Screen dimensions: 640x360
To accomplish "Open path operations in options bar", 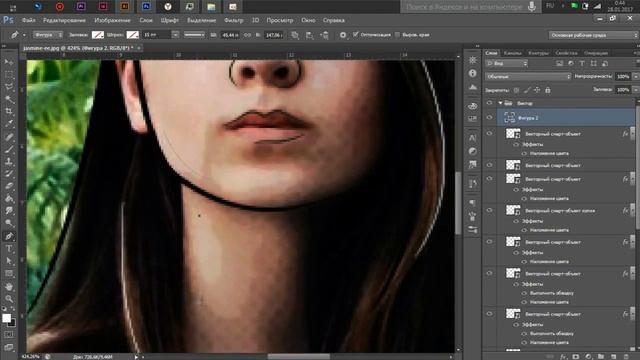I will pos(295,36).
